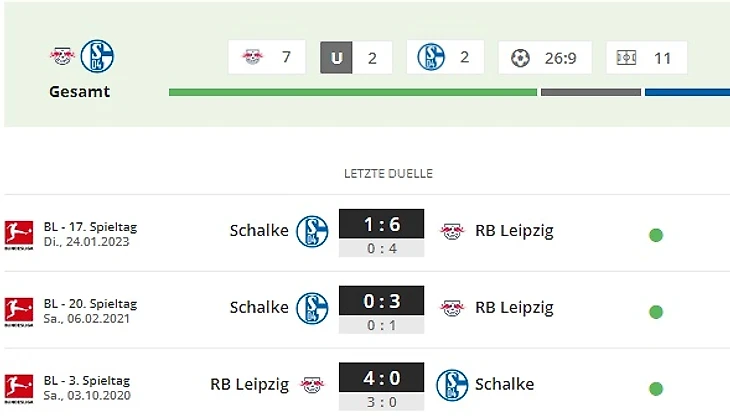The height and width of the screenshot is (416, 730).
Task: Click the football goals icon showing 26:9
Action: (520, 58)
